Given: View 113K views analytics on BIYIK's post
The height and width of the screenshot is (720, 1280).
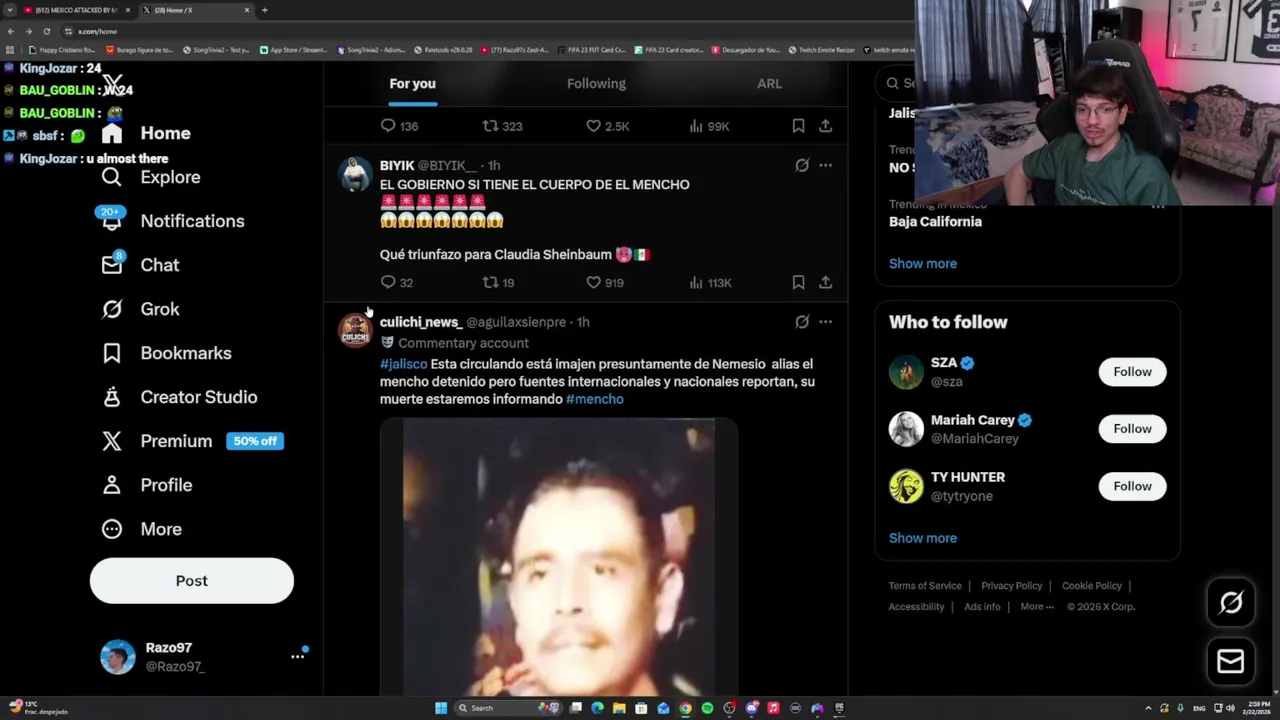Looking at the screenshot, I should point(710,283).
